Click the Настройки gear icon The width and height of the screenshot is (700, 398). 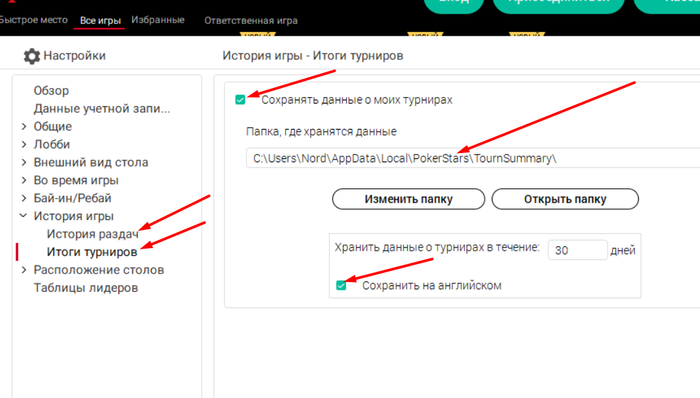tap(32, 56)
